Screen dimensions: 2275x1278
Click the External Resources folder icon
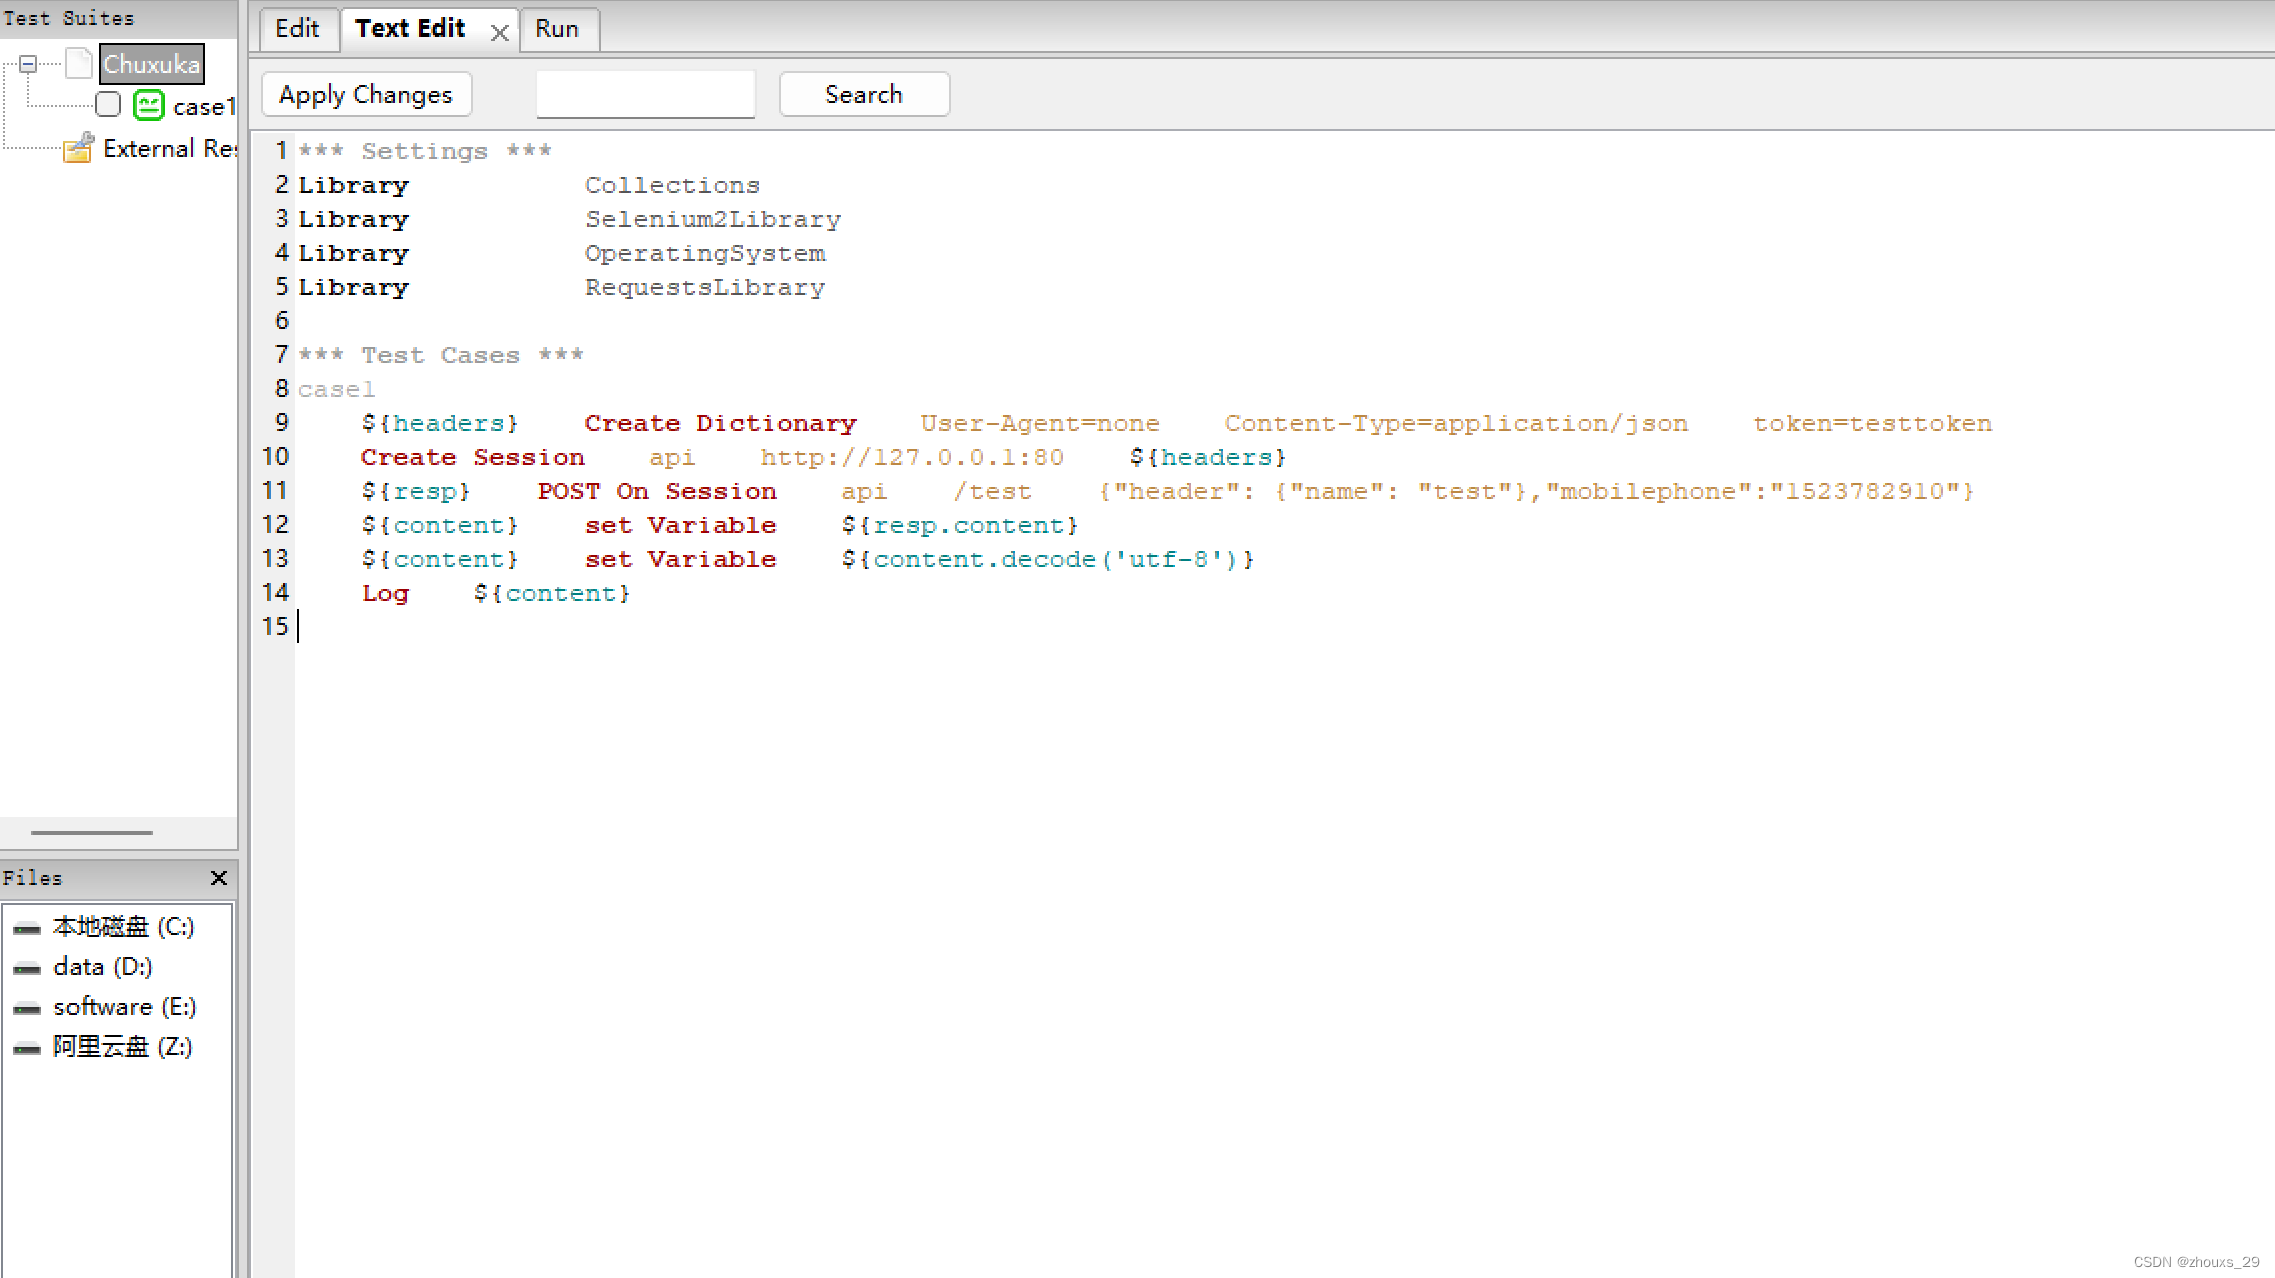(x=78, y=149)
